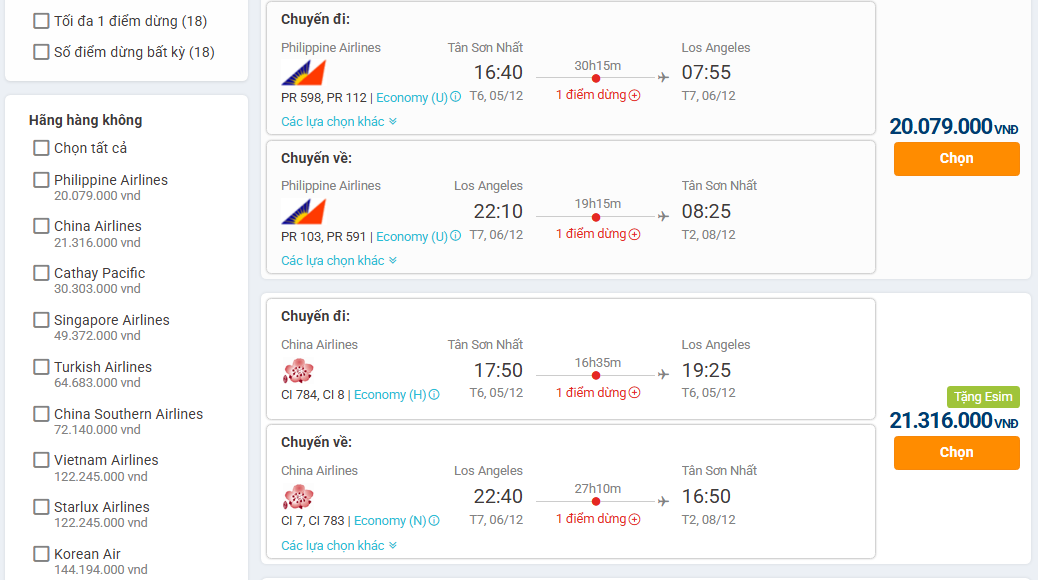Click plus icon on 27h10m stopover
The image size is (1038, 580).
634,519
